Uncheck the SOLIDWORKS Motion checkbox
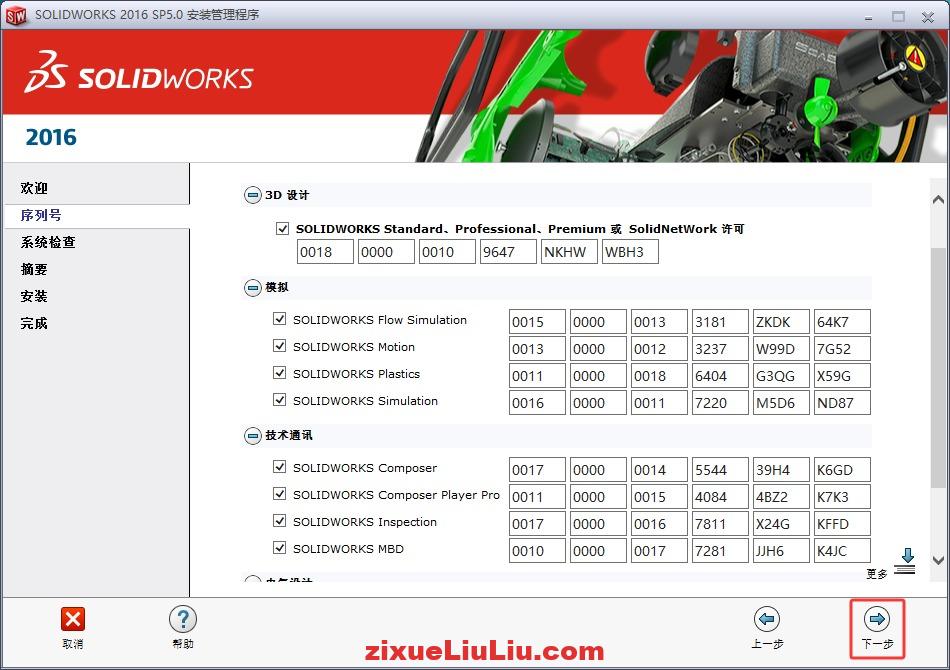This screenshot has height=670, width=950. click(x=281, y=347)
